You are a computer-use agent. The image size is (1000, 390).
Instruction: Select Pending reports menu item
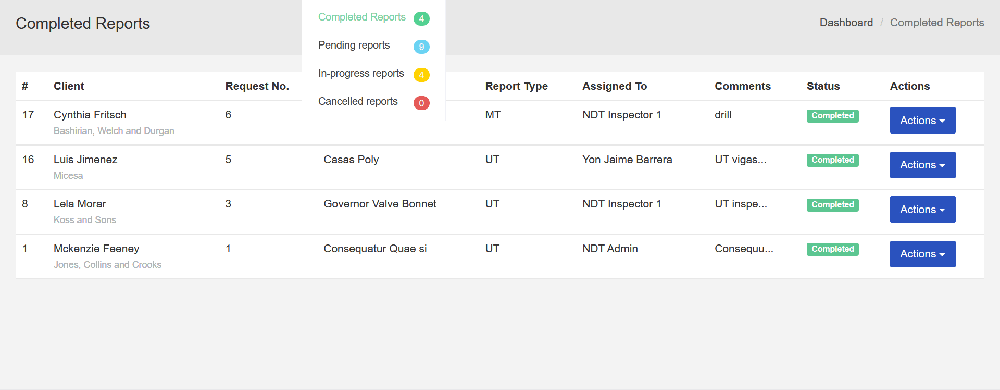[354, 46]
